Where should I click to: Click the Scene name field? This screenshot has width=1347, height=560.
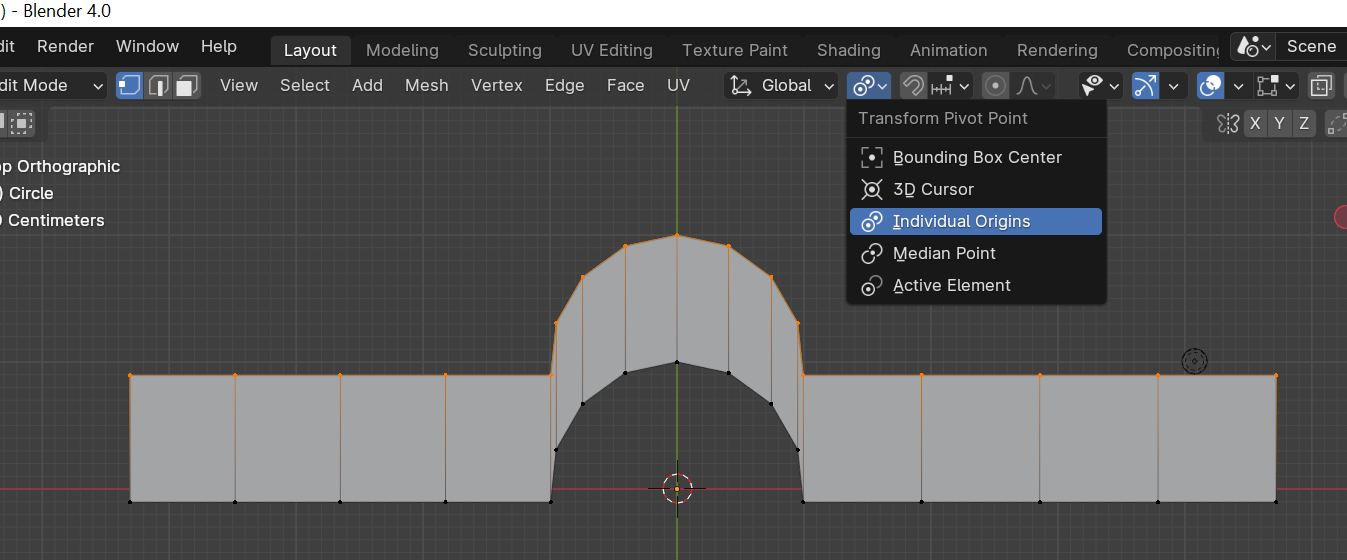pos(1311,47)
